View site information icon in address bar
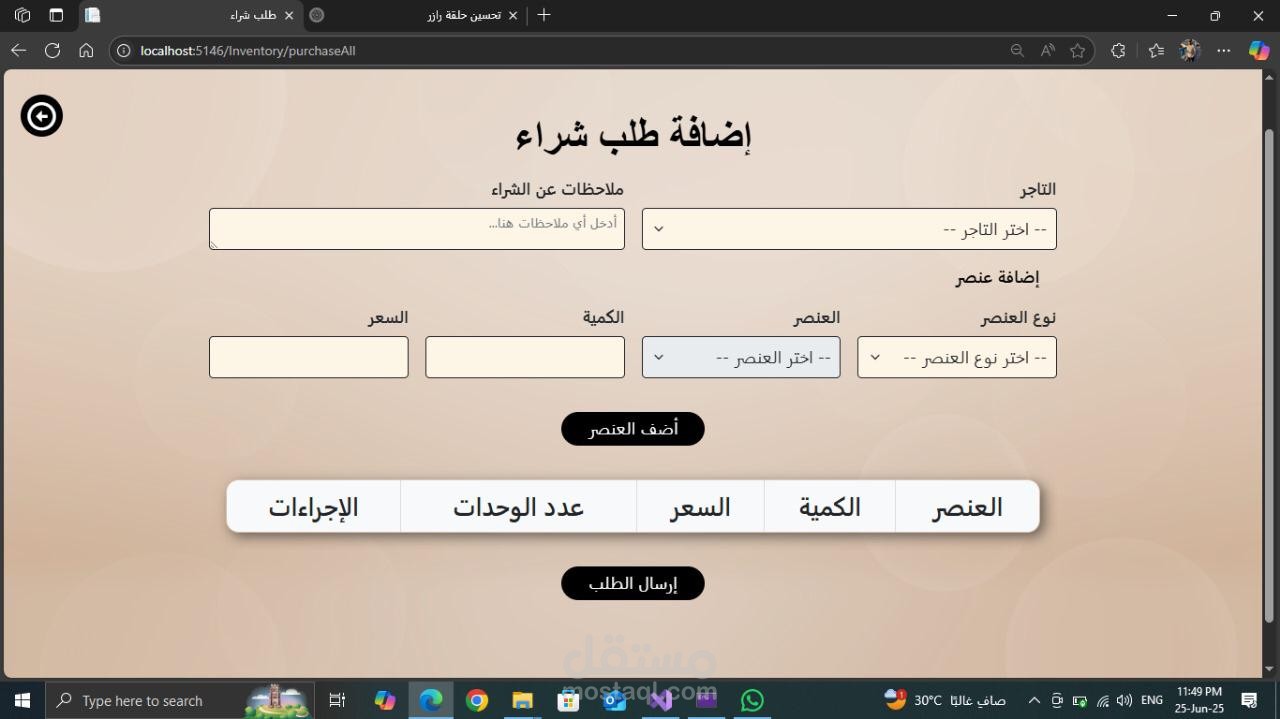Screen dimensions: 1280x719 click(x=123, y=50)
